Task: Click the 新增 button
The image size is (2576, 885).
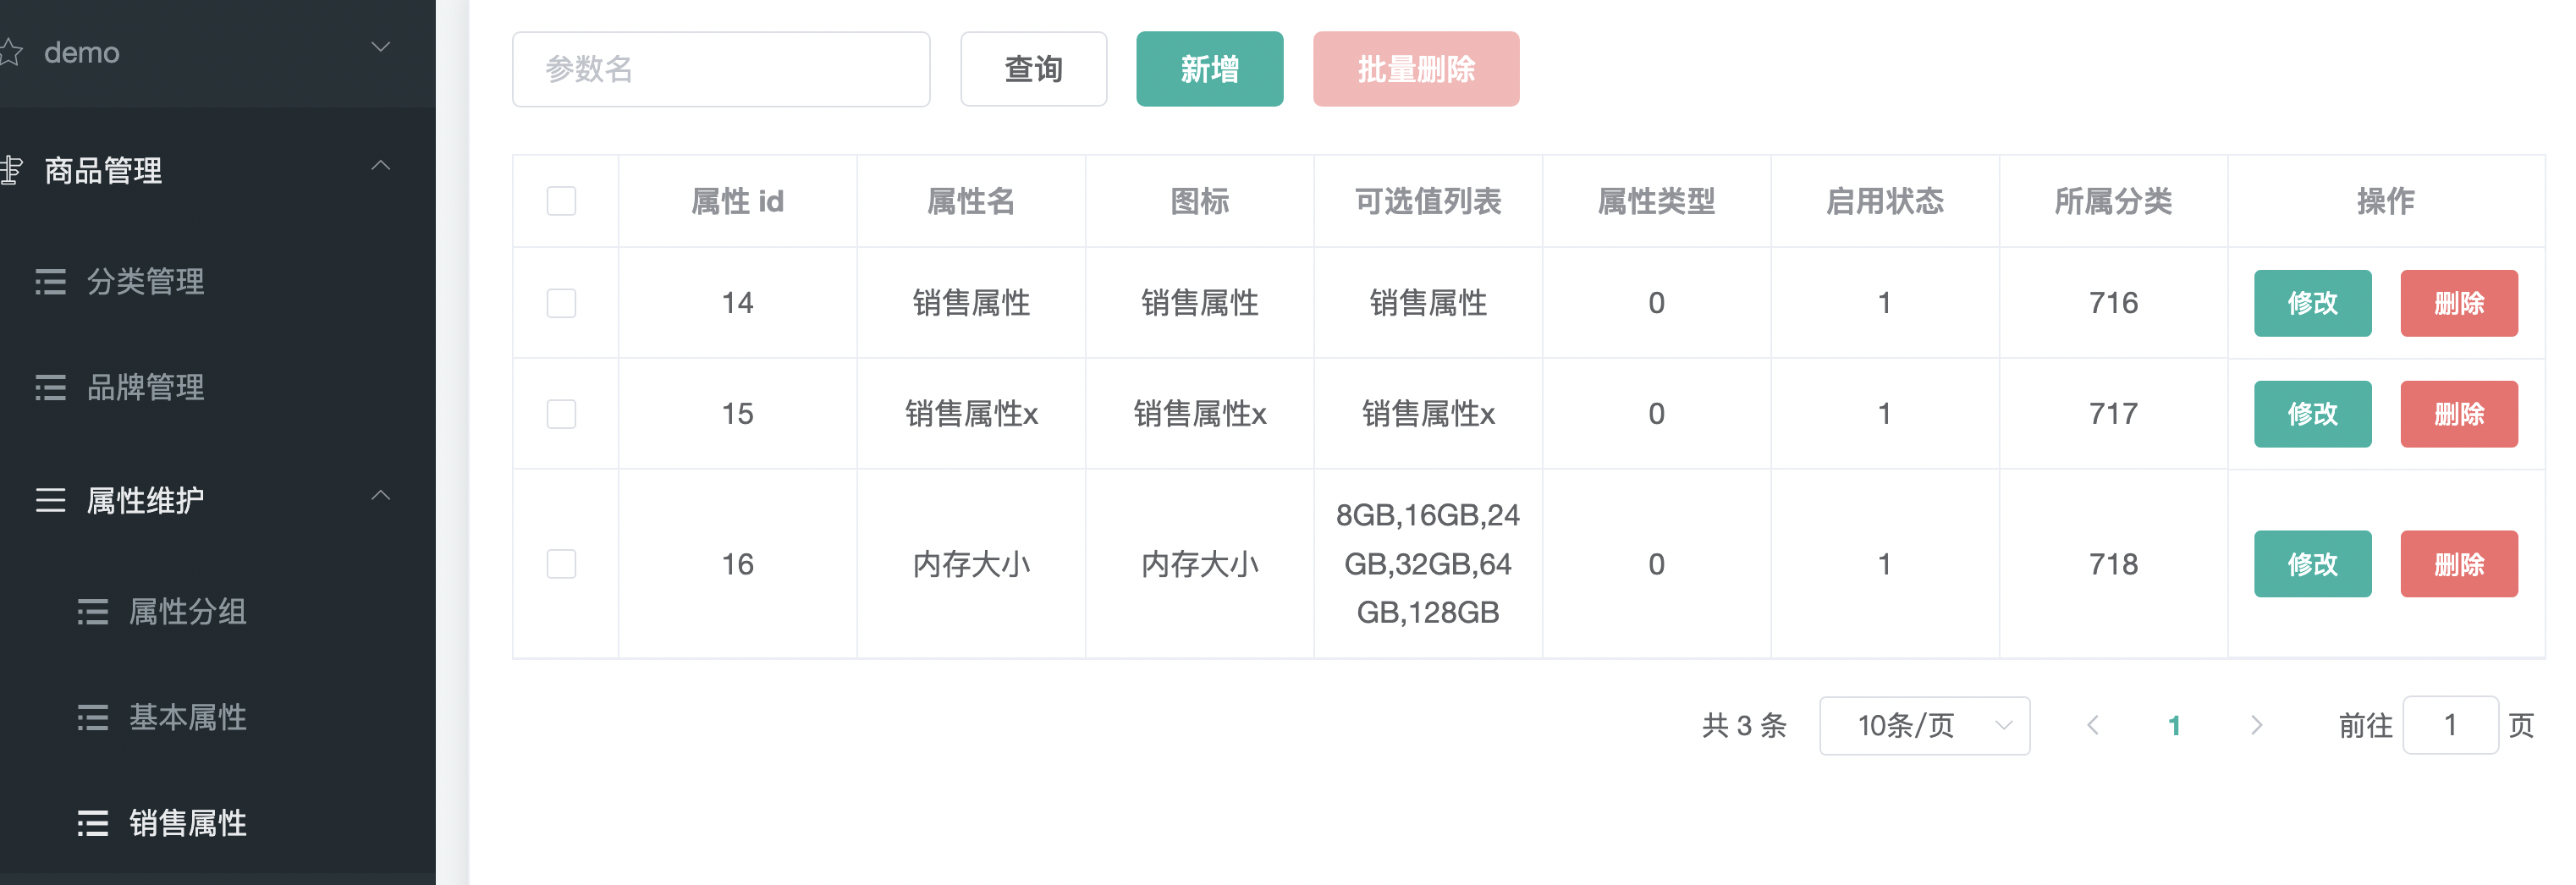Action: 1209,69
